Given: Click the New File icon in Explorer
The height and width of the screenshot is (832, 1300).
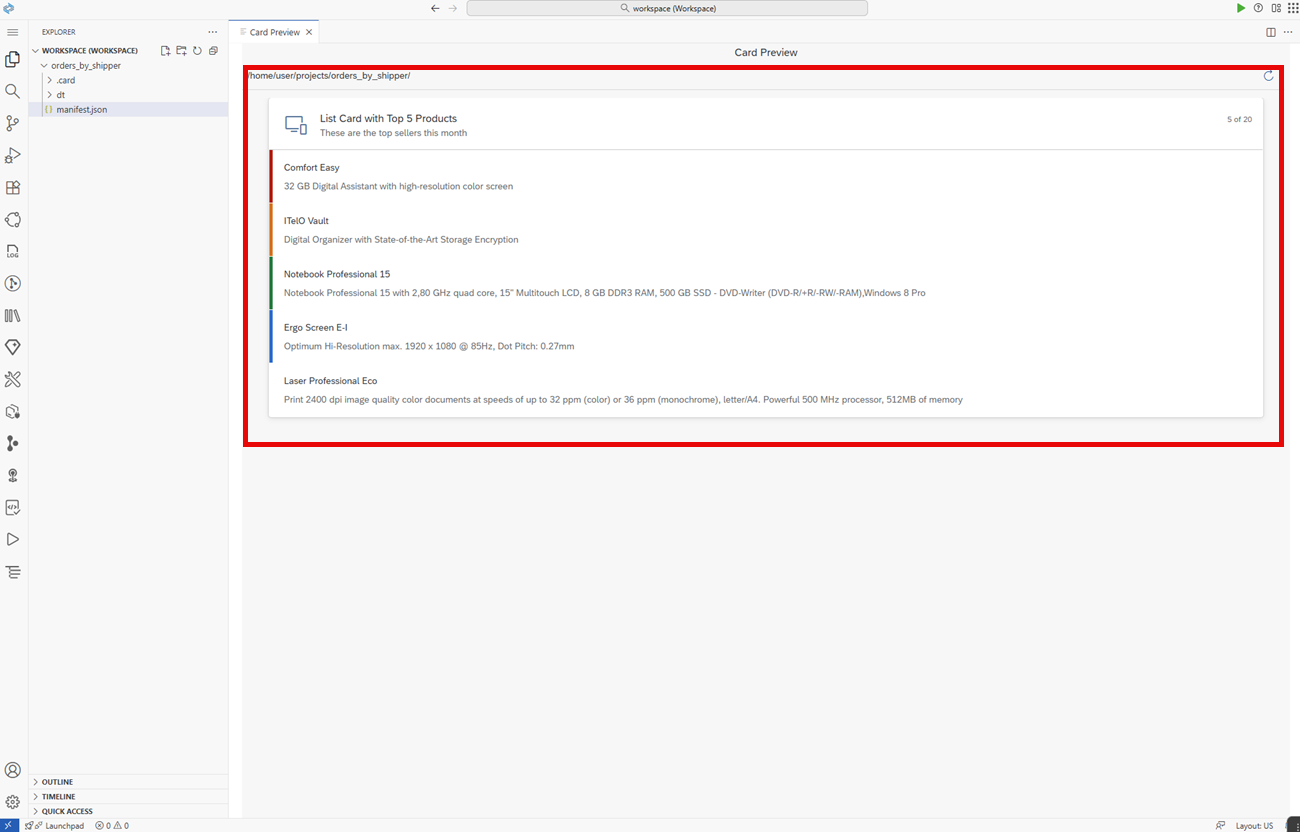Looking at the screenshot, I should 166,50.
